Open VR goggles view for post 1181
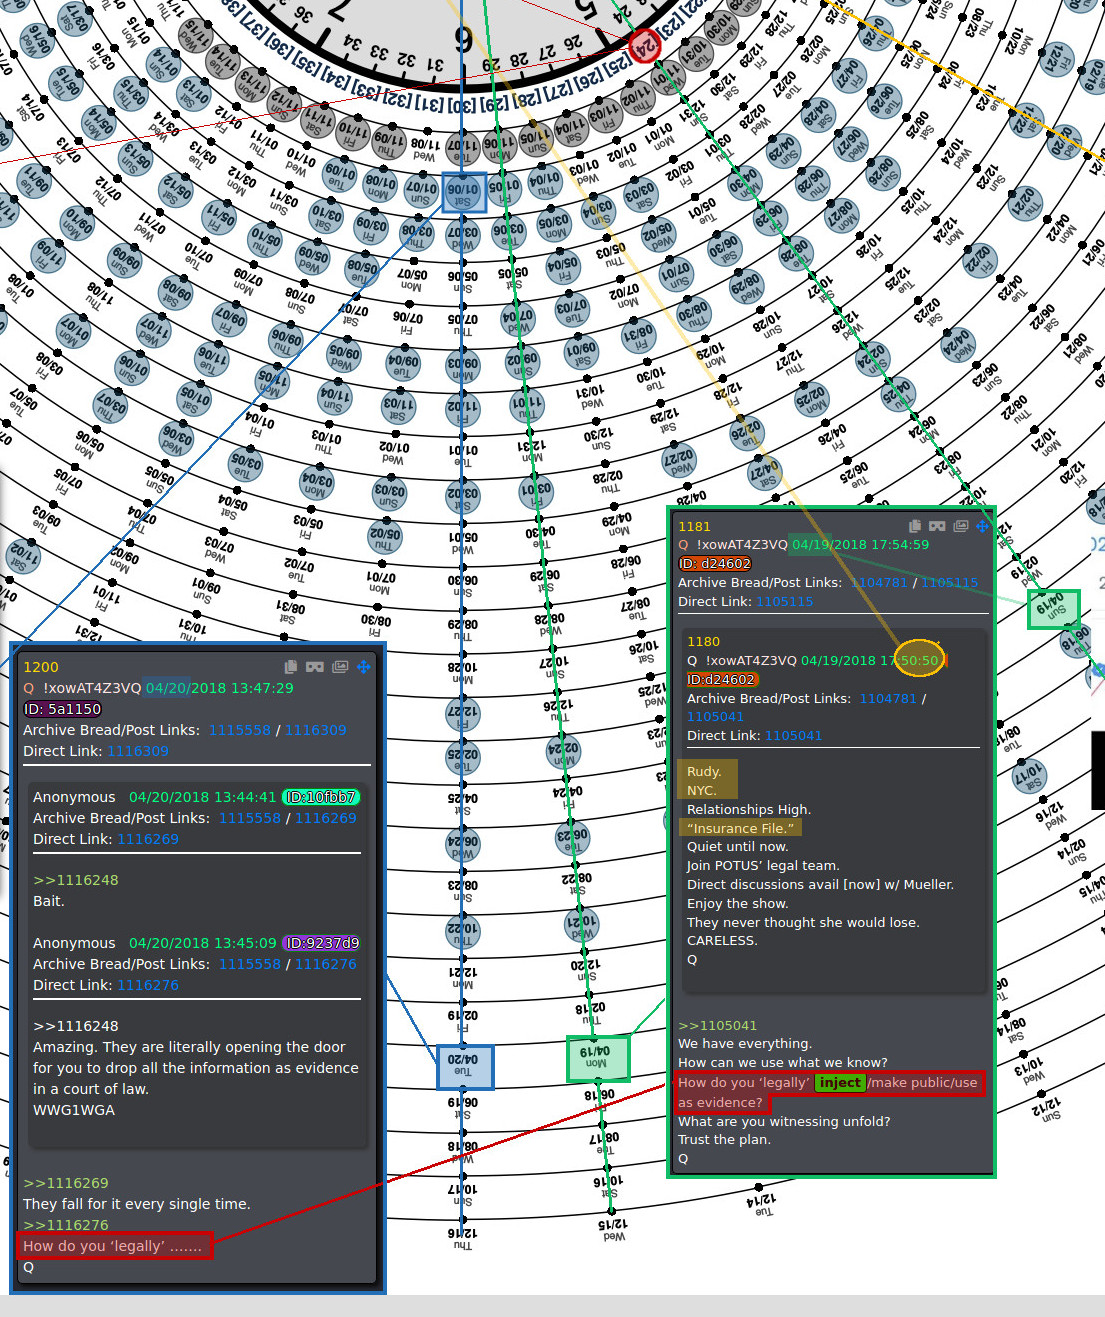The image size is (1105, 1317). [937, 526]
